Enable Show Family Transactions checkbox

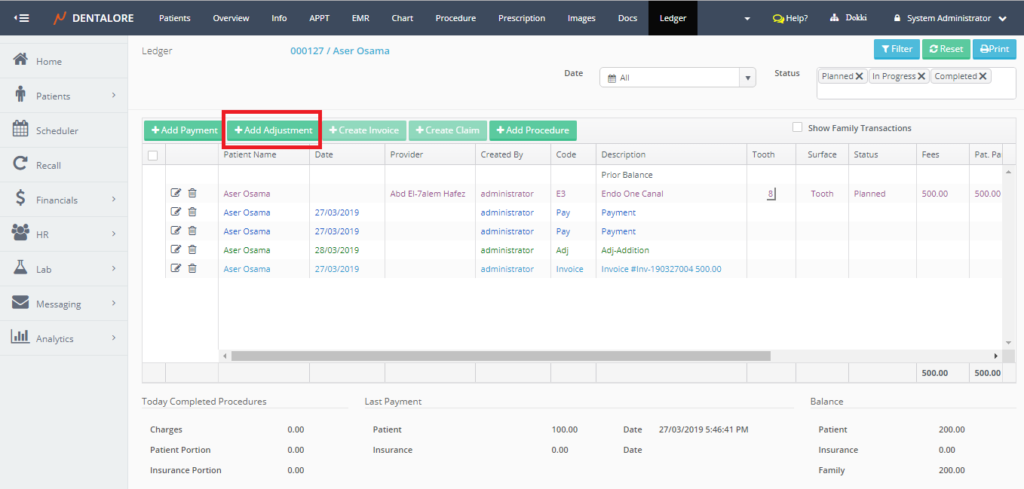pos(797,128)
